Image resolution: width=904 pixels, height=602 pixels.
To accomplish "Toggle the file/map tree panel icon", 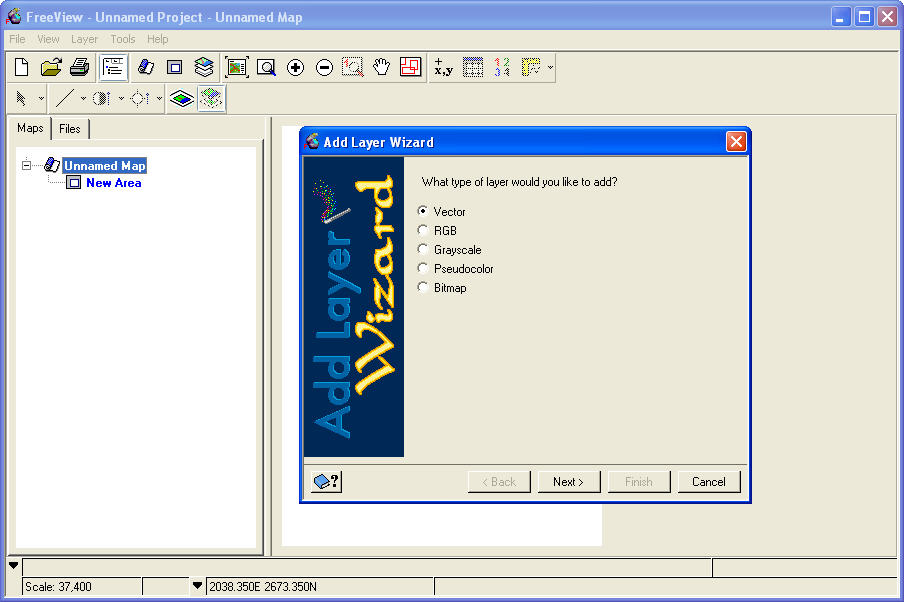I will point(113,67).
